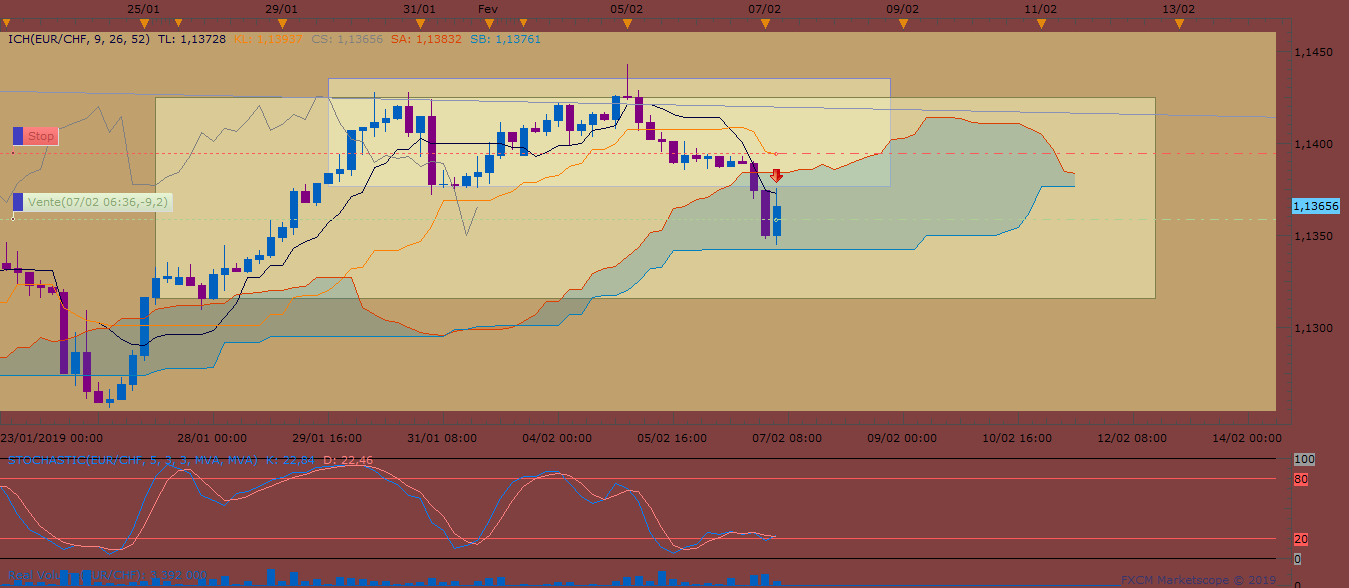The height and width of the screenshot is (588, 1349).
Task: Click the 07/02 08:00 time axis label
Action: [x=786, y=438]
